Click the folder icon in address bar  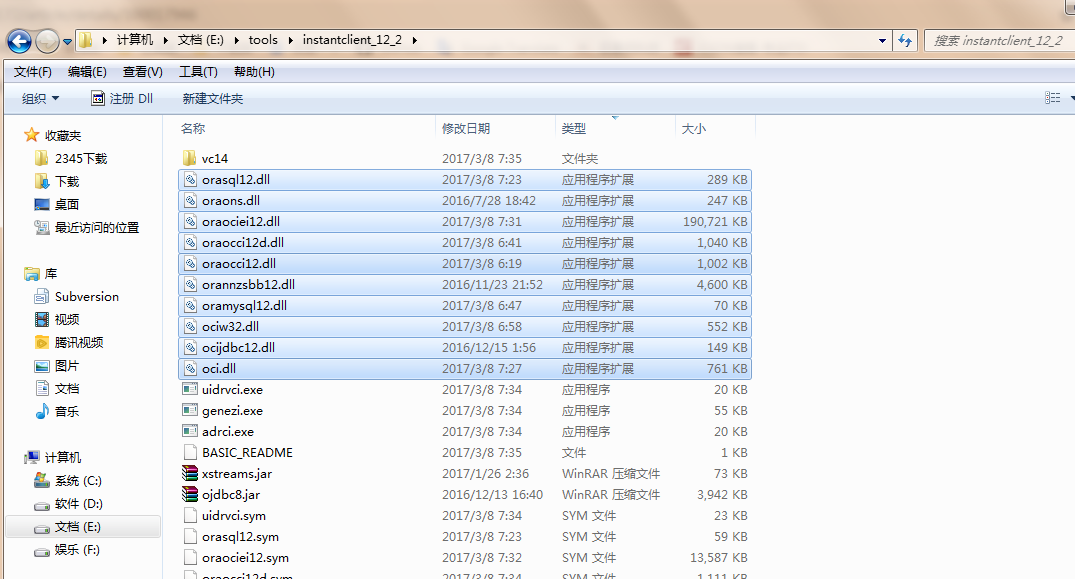click(x=86, y=40)
